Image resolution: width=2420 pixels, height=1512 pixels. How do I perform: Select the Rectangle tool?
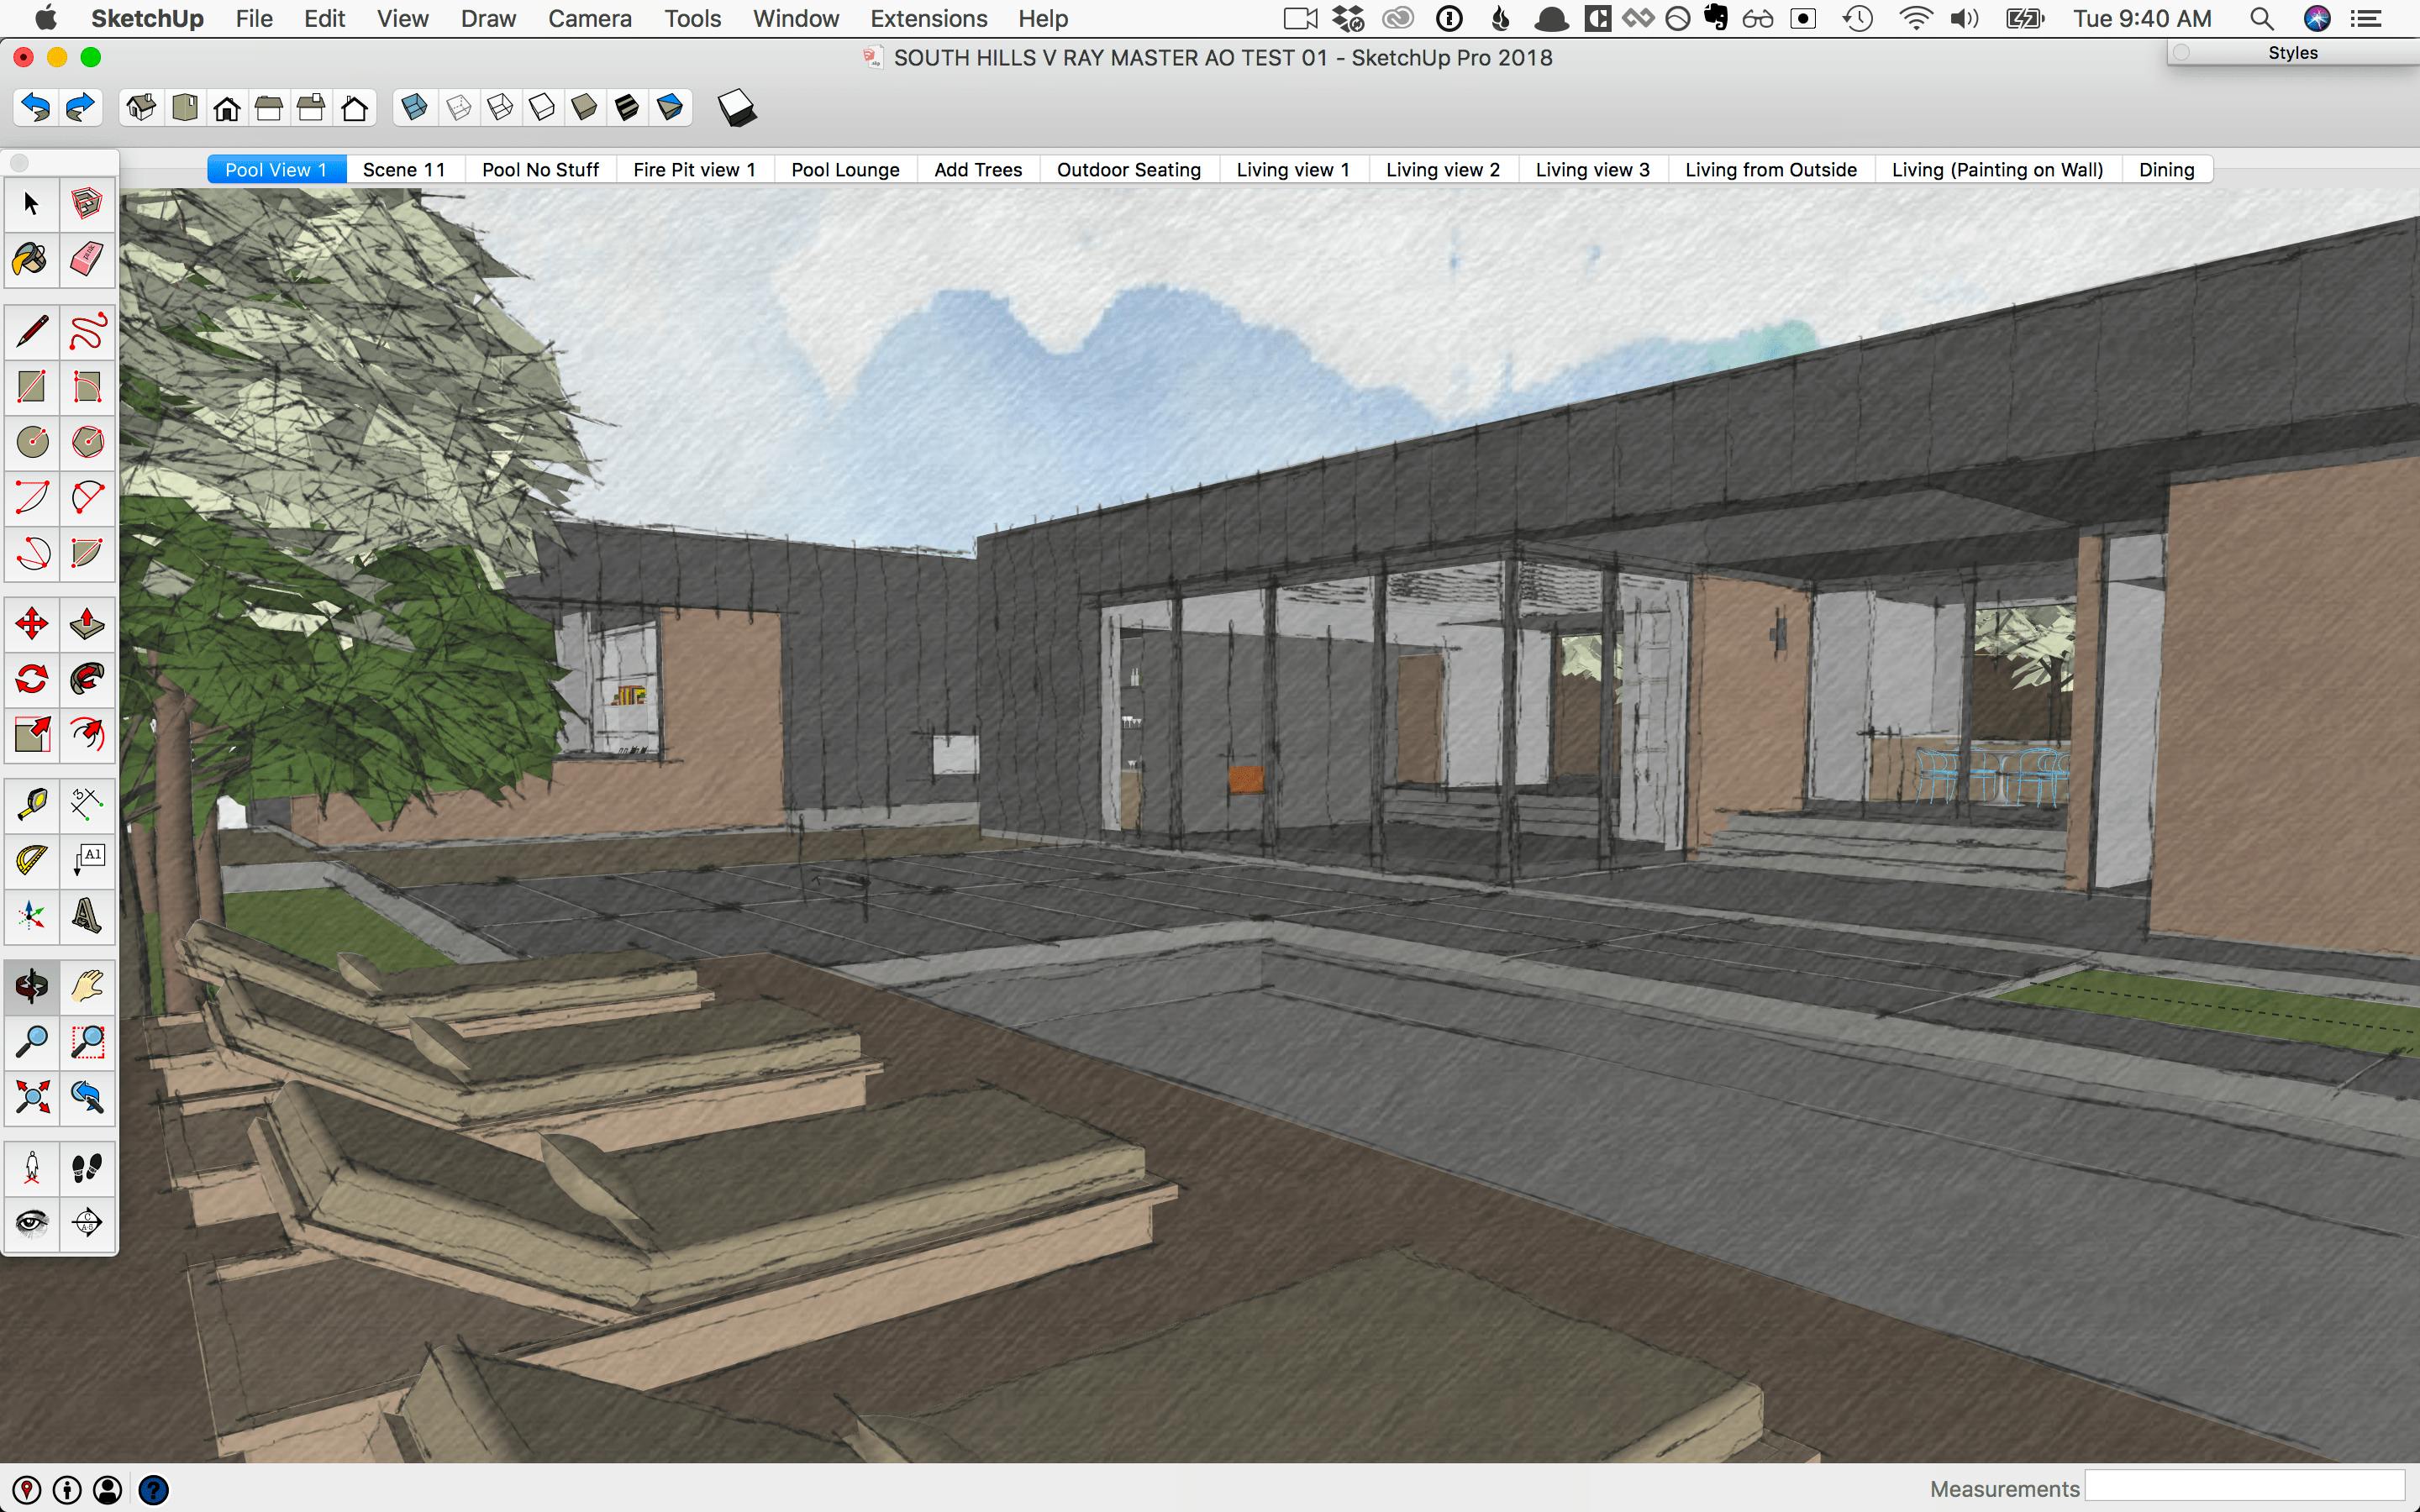click(x=32, y=387)
